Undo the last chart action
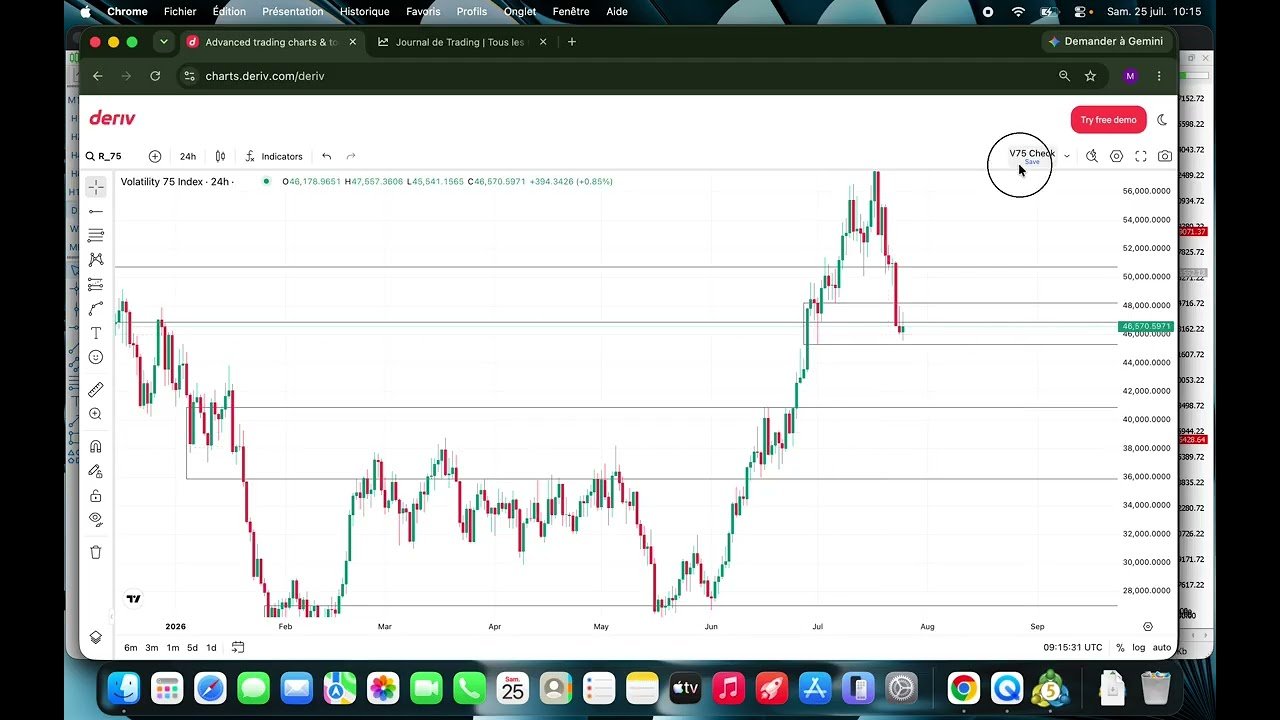Viewport: 1280px width, 720px height. tap(327, 156)
